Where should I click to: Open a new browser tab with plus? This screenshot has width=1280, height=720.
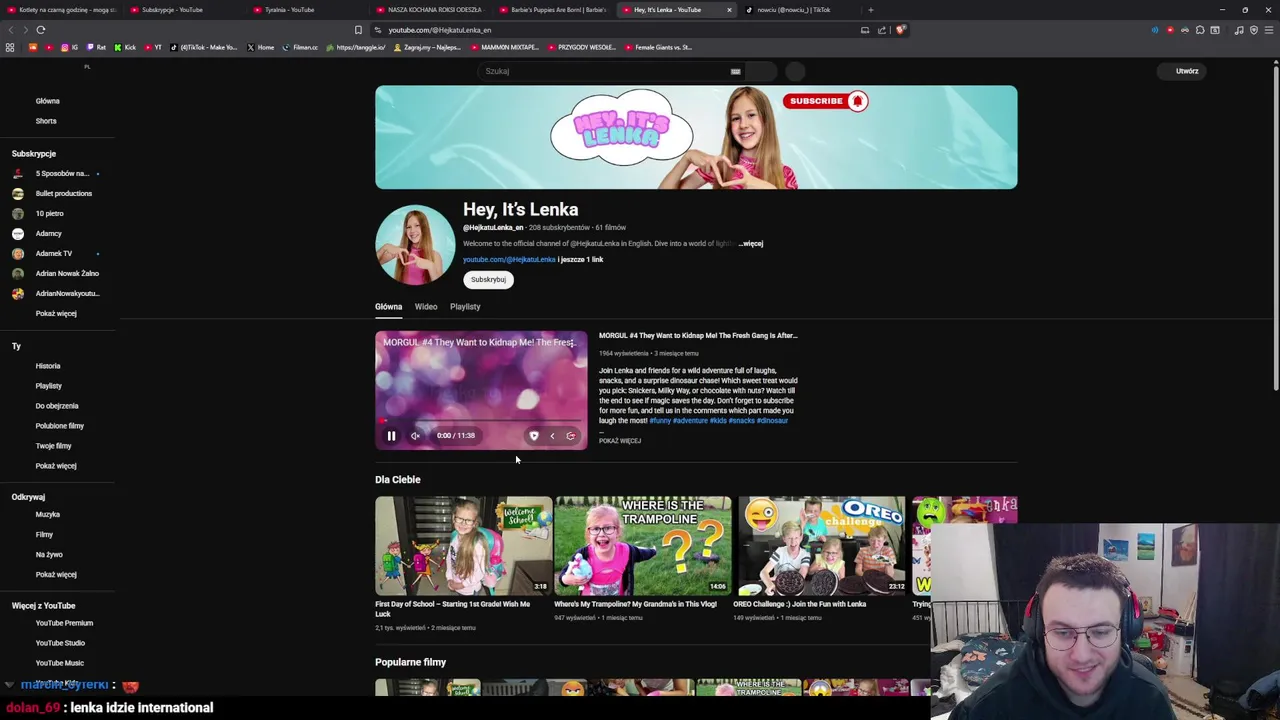pos(870,10)
